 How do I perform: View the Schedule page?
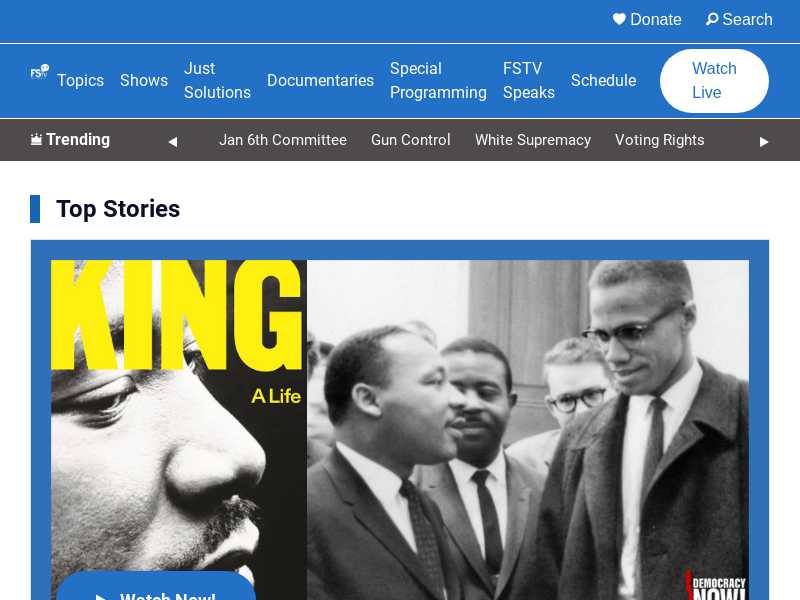click(x=604, y=81)
